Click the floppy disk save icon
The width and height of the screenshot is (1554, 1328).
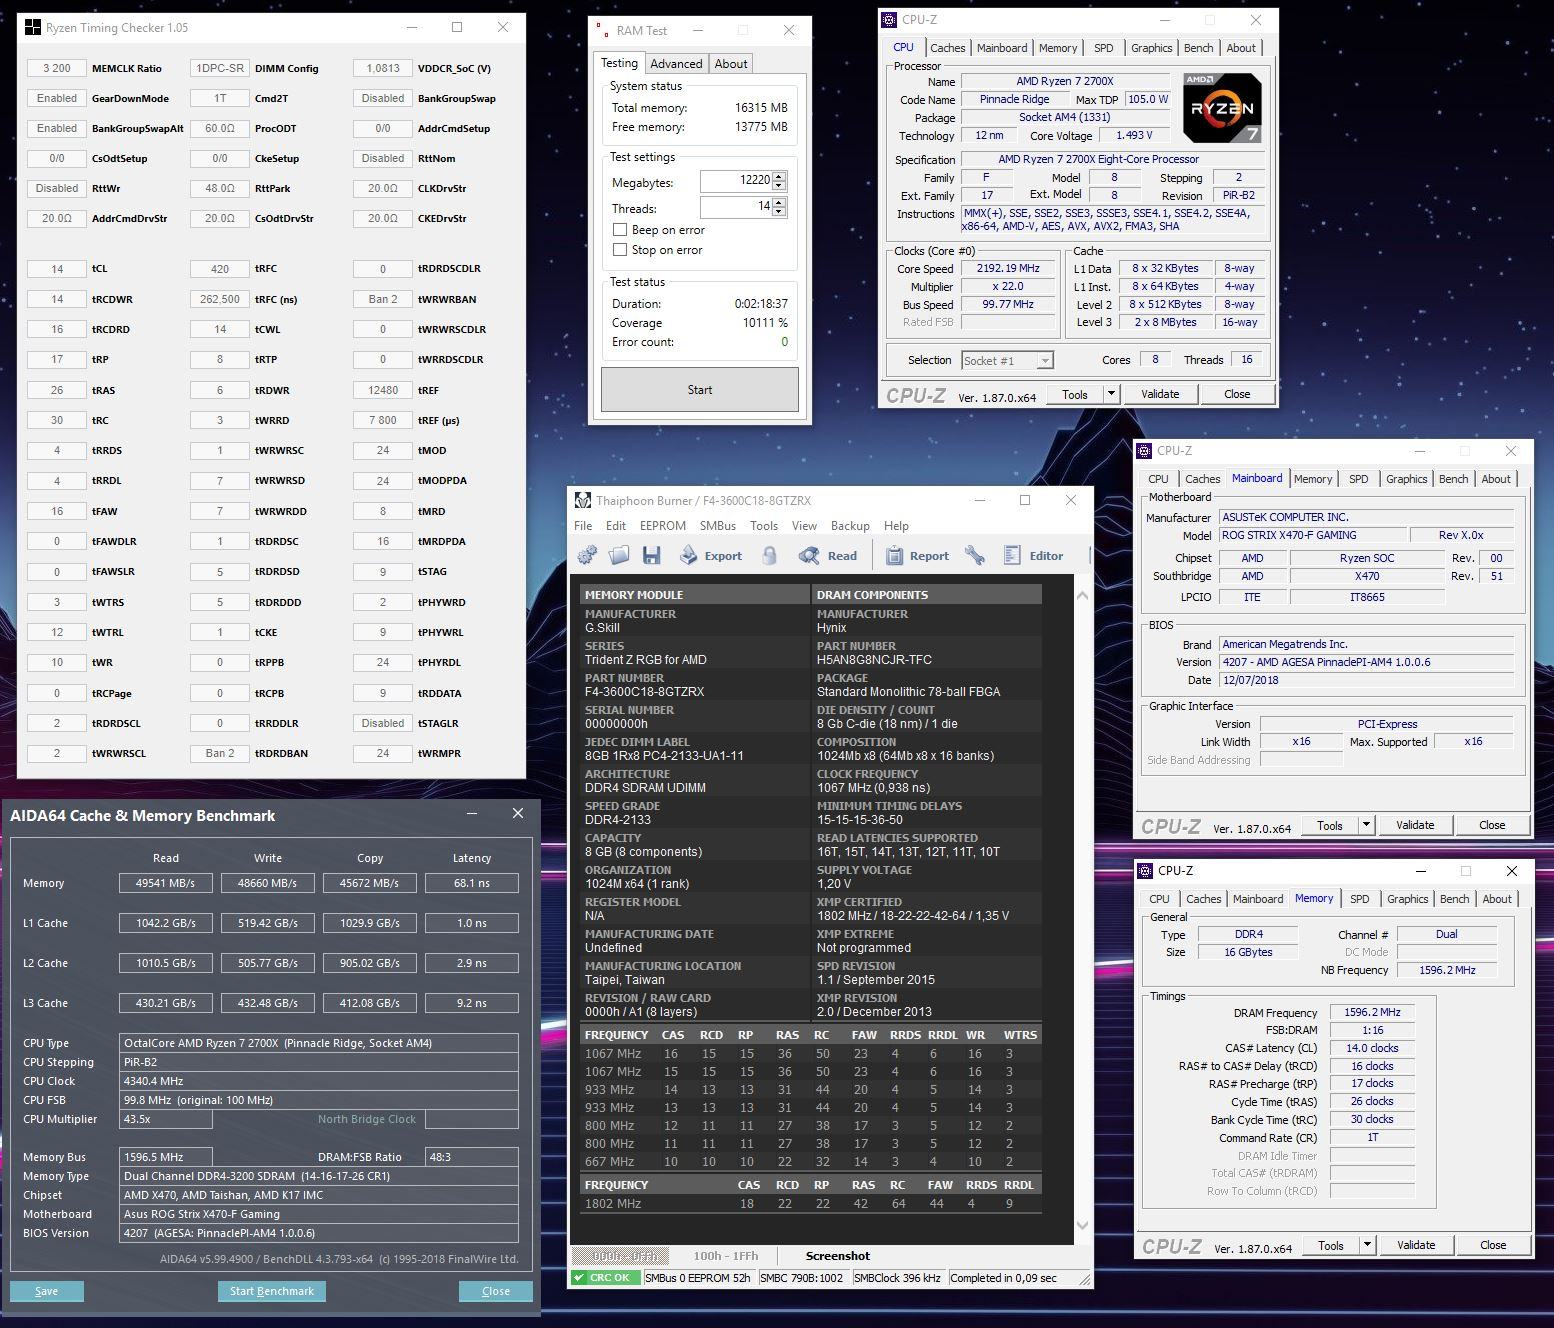652,555
